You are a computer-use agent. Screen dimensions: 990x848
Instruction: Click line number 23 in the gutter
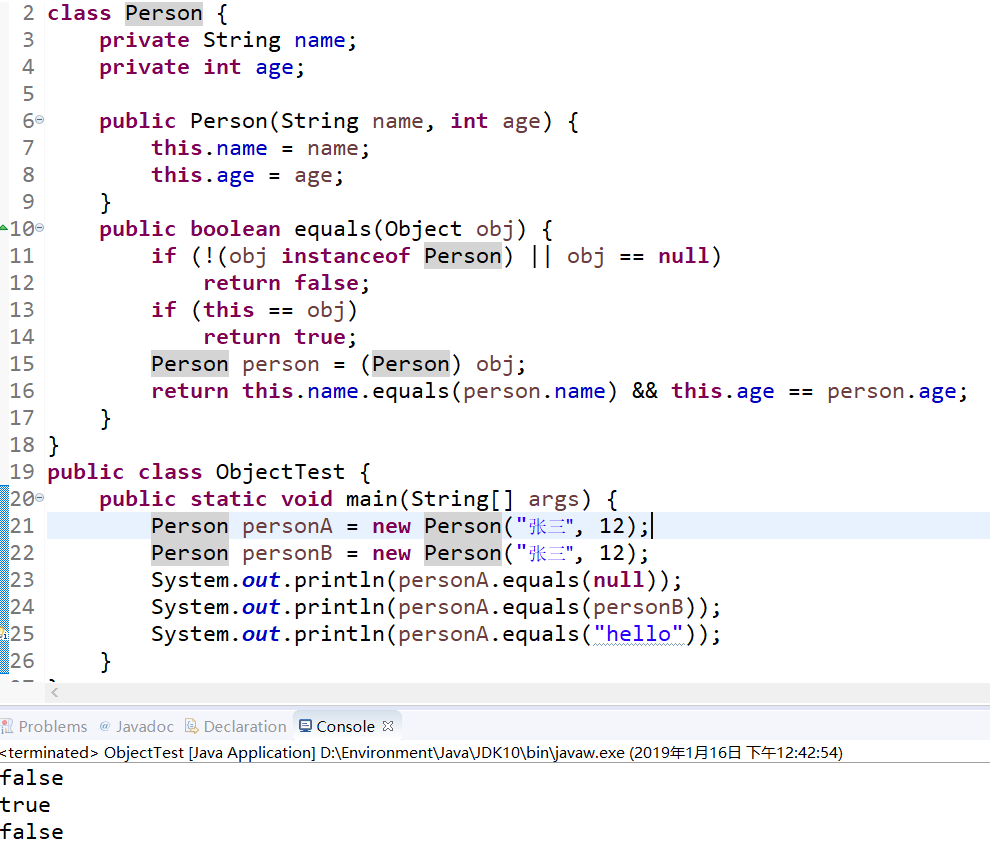pyautogui.click(x=22, y=580)
